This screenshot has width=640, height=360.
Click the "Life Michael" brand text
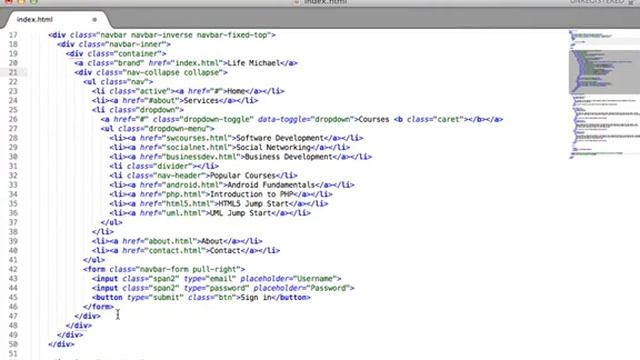coord(254,63)
